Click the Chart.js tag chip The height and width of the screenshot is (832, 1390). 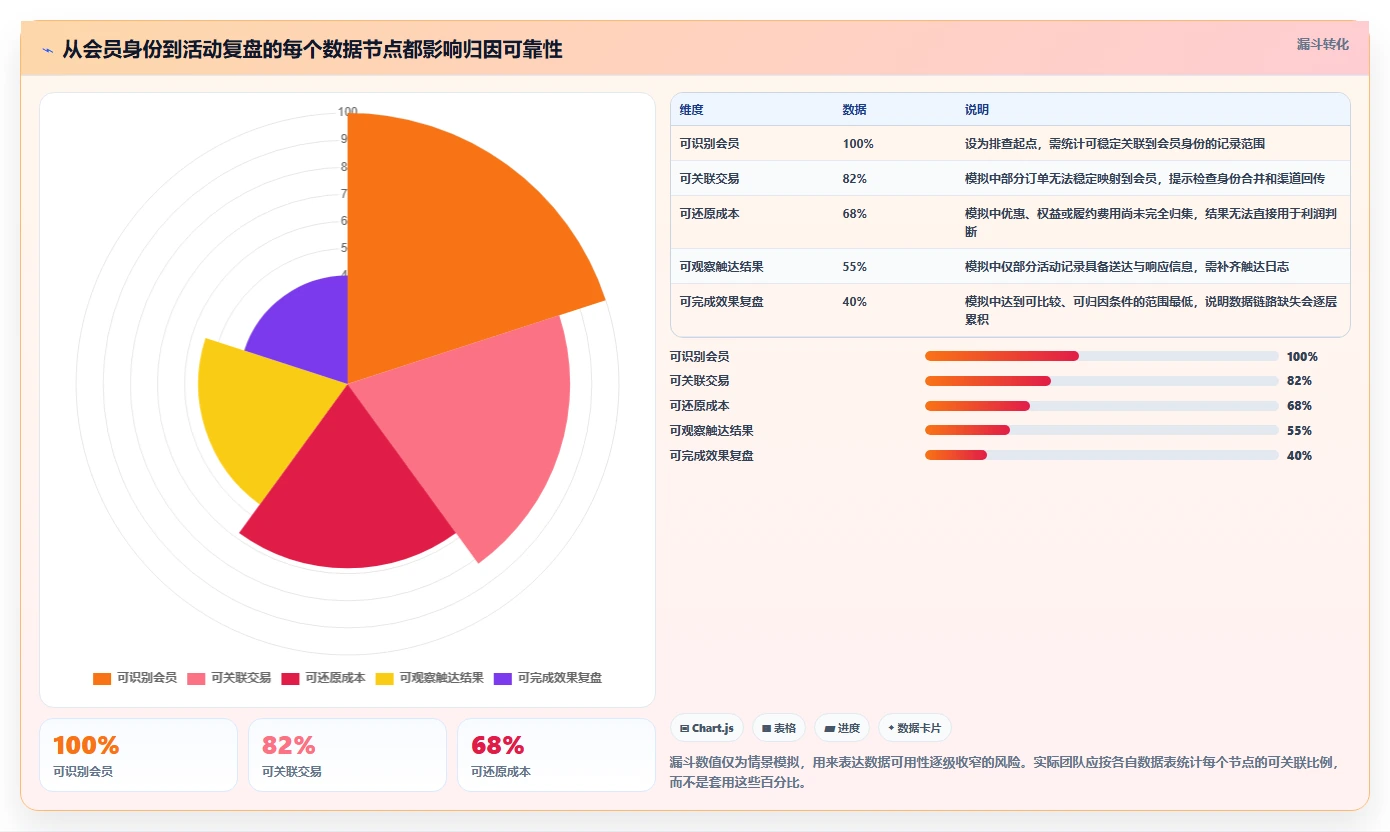click(707, 728)
